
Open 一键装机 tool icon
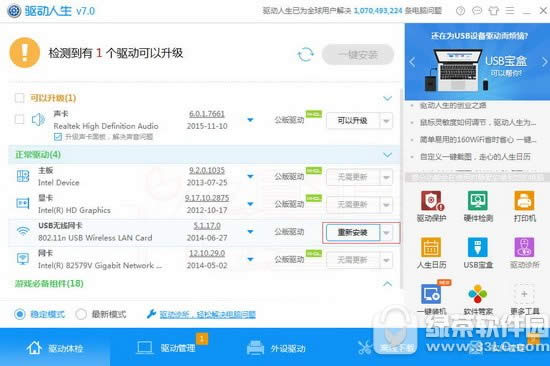431,294
